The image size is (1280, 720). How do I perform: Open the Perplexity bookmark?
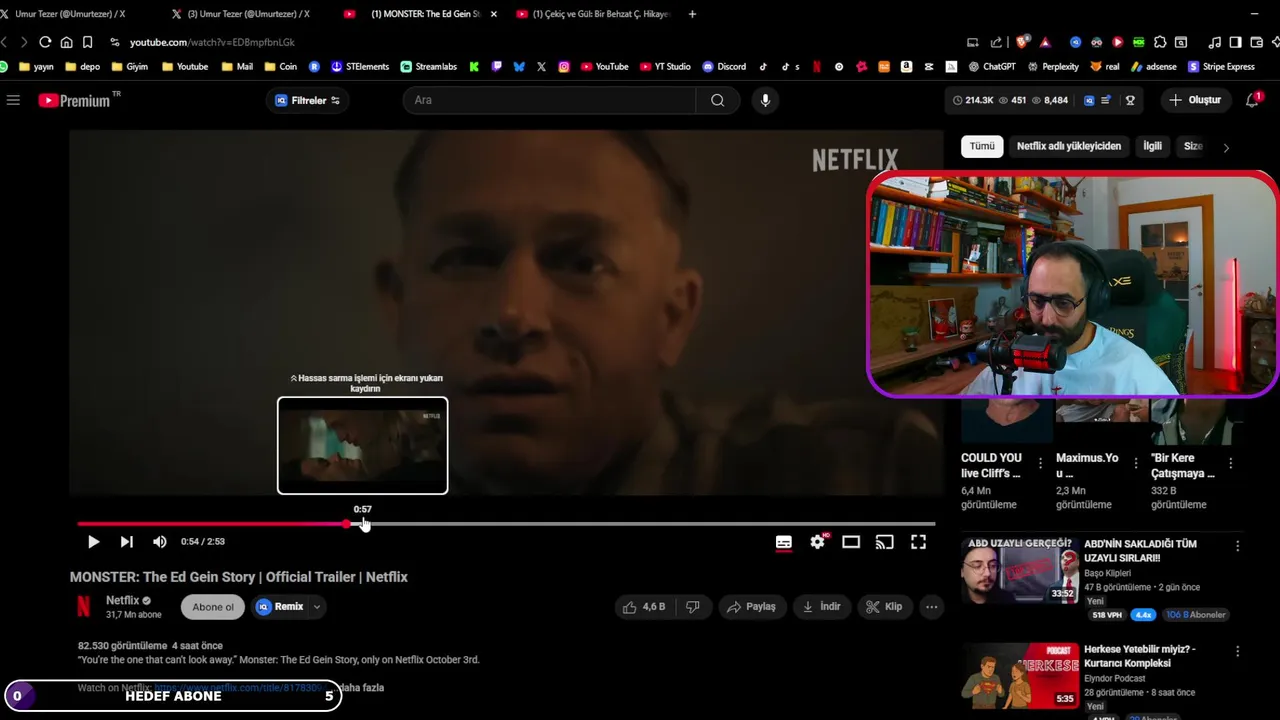[x=1052, y=67]
